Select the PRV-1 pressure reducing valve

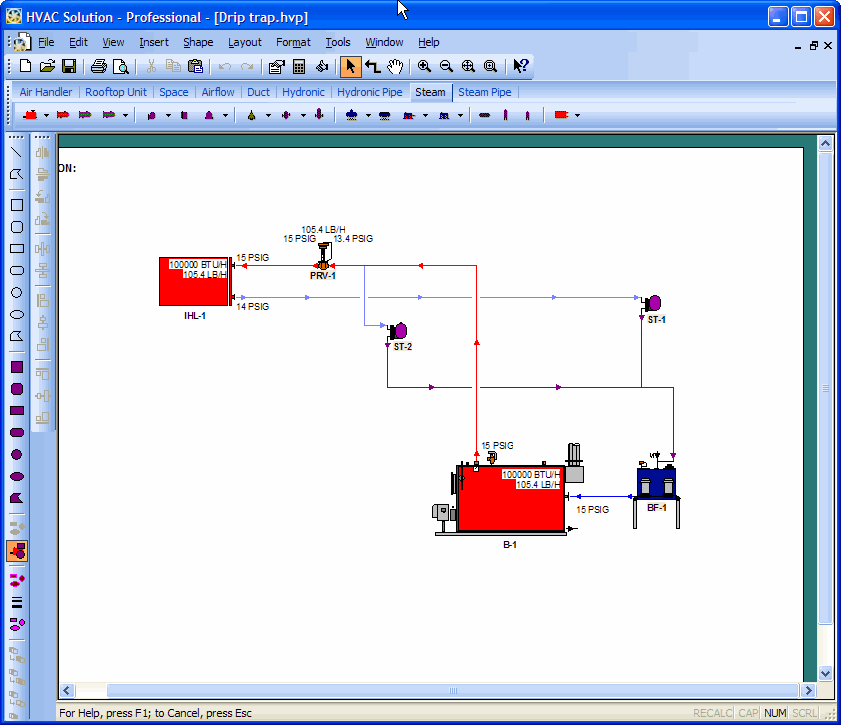[x=323, y=256]
